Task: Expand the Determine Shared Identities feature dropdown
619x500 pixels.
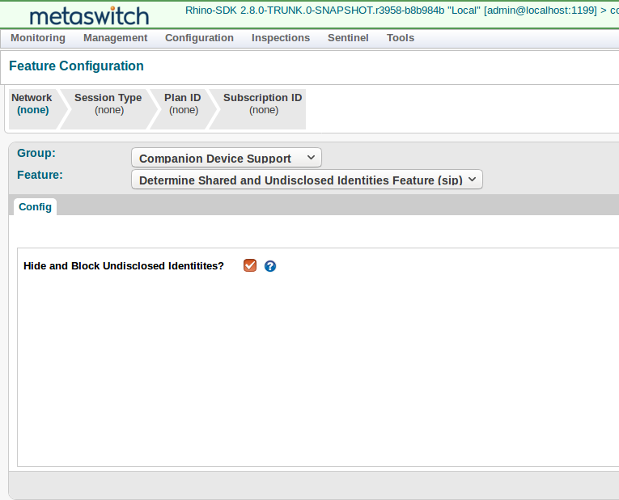Action: tap(307, 180)
